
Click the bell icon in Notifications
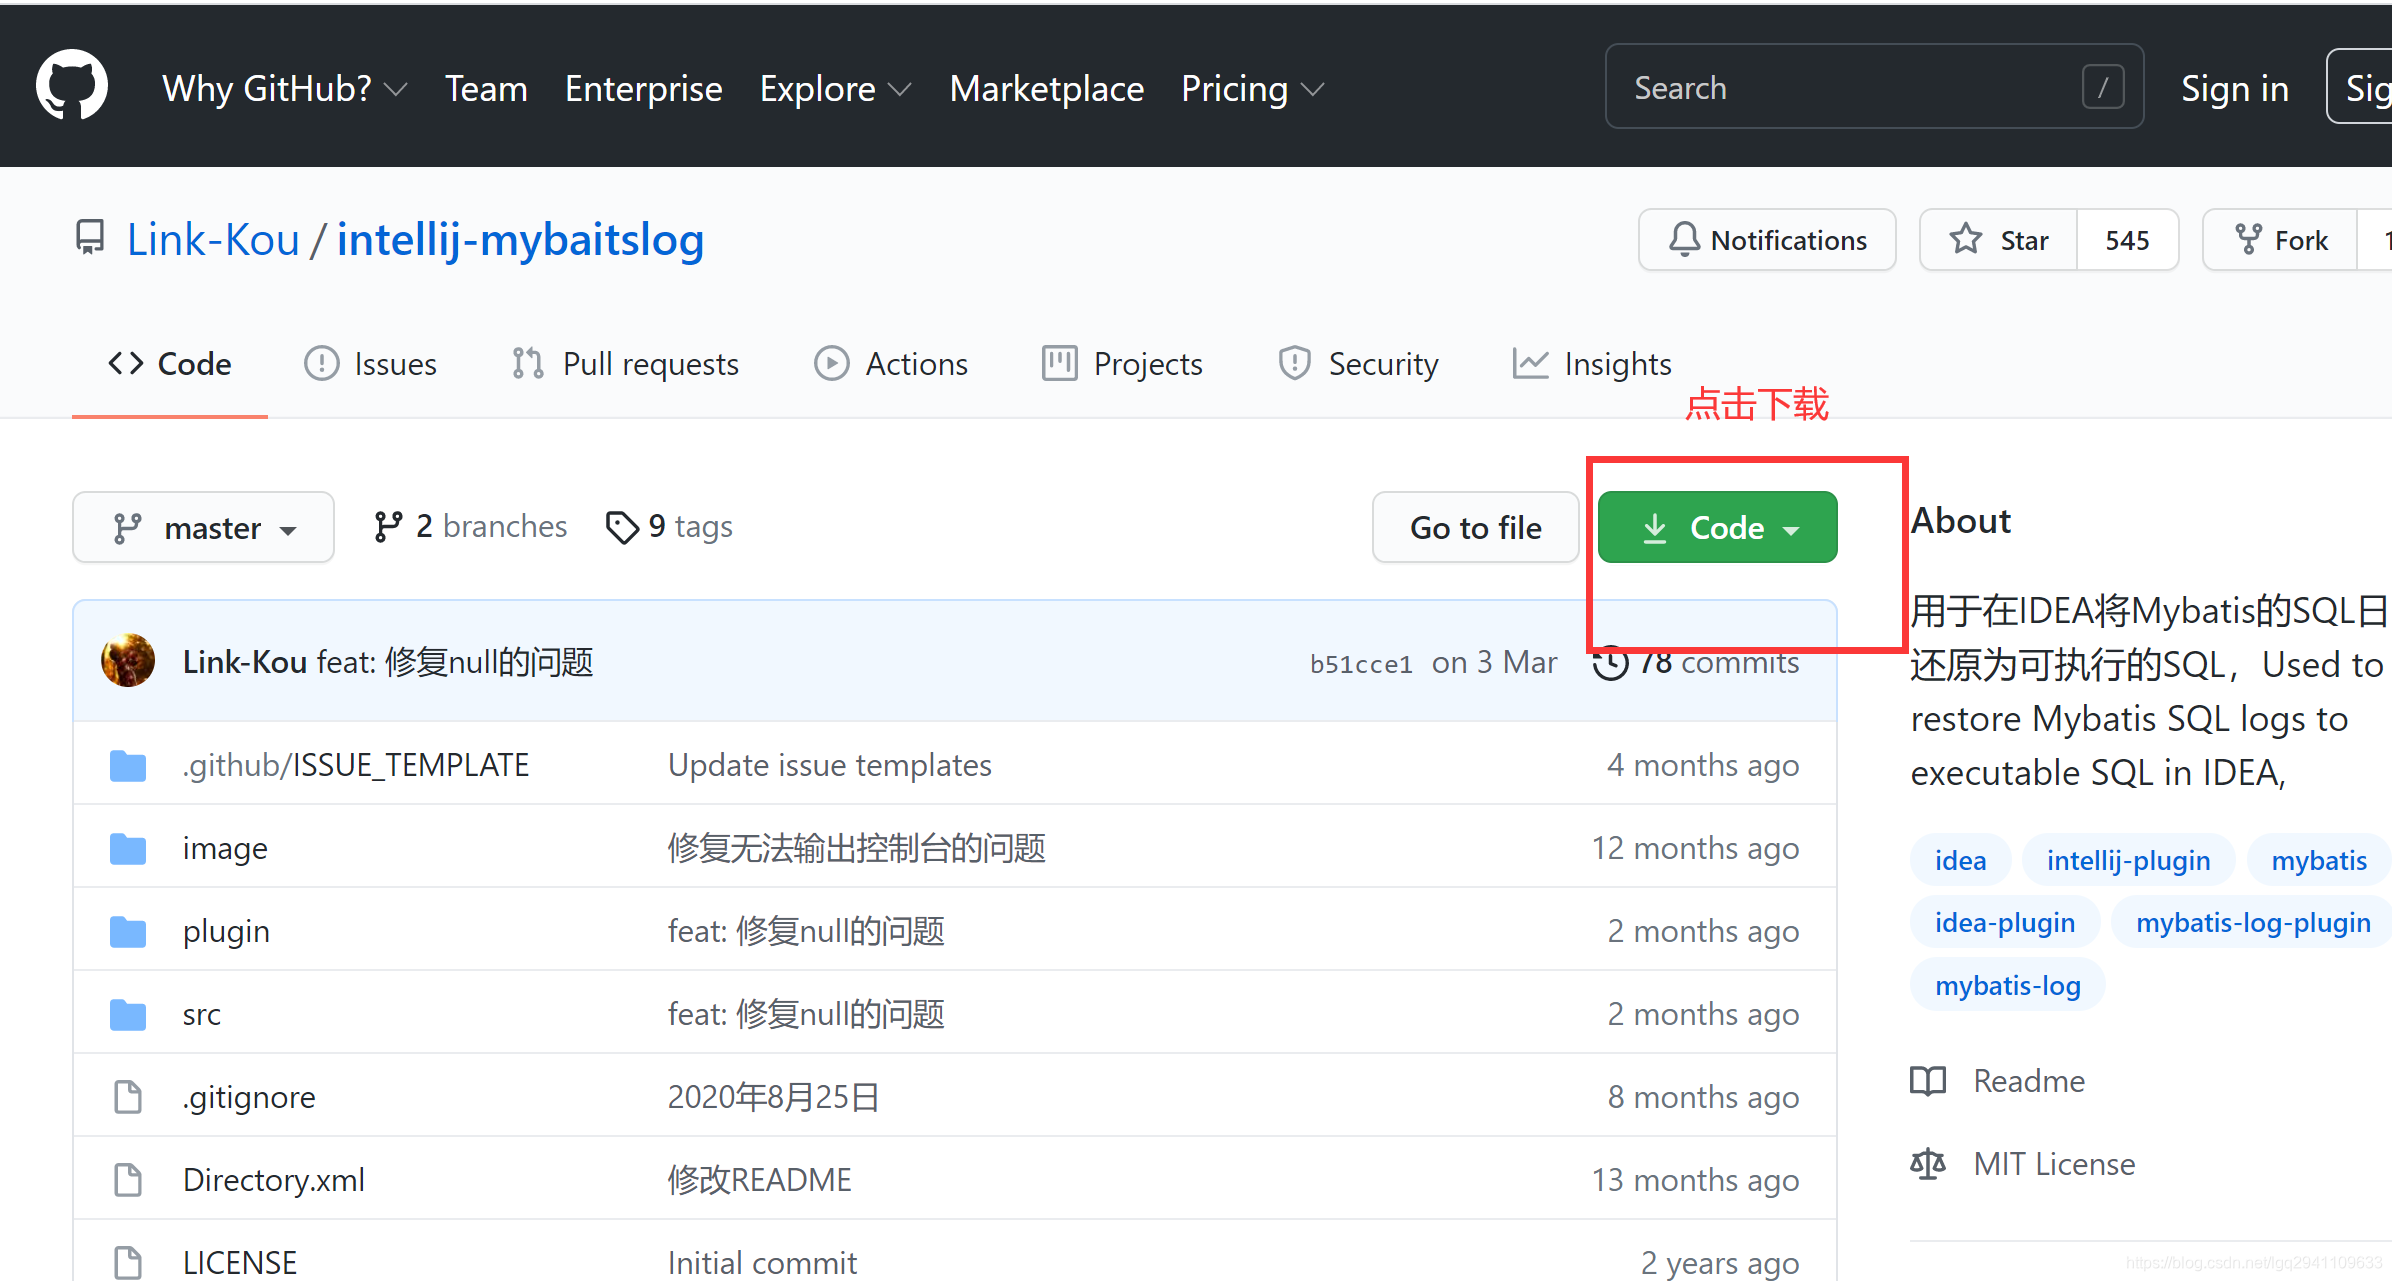(x=1684, y=240)
